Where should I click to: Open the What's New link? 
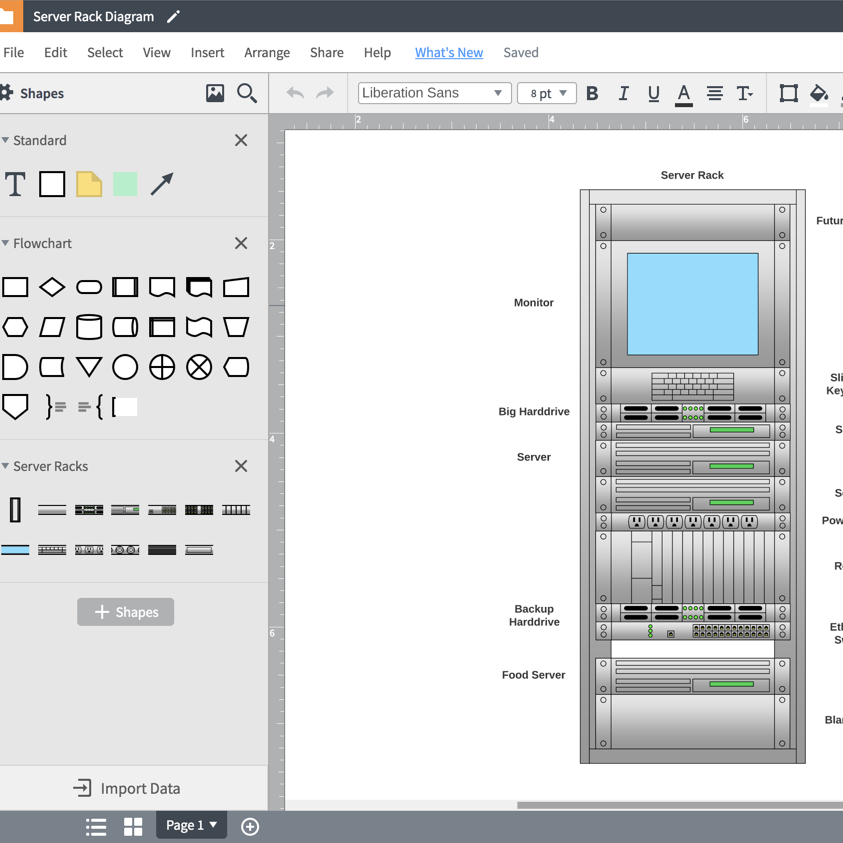tap(449, 52)
